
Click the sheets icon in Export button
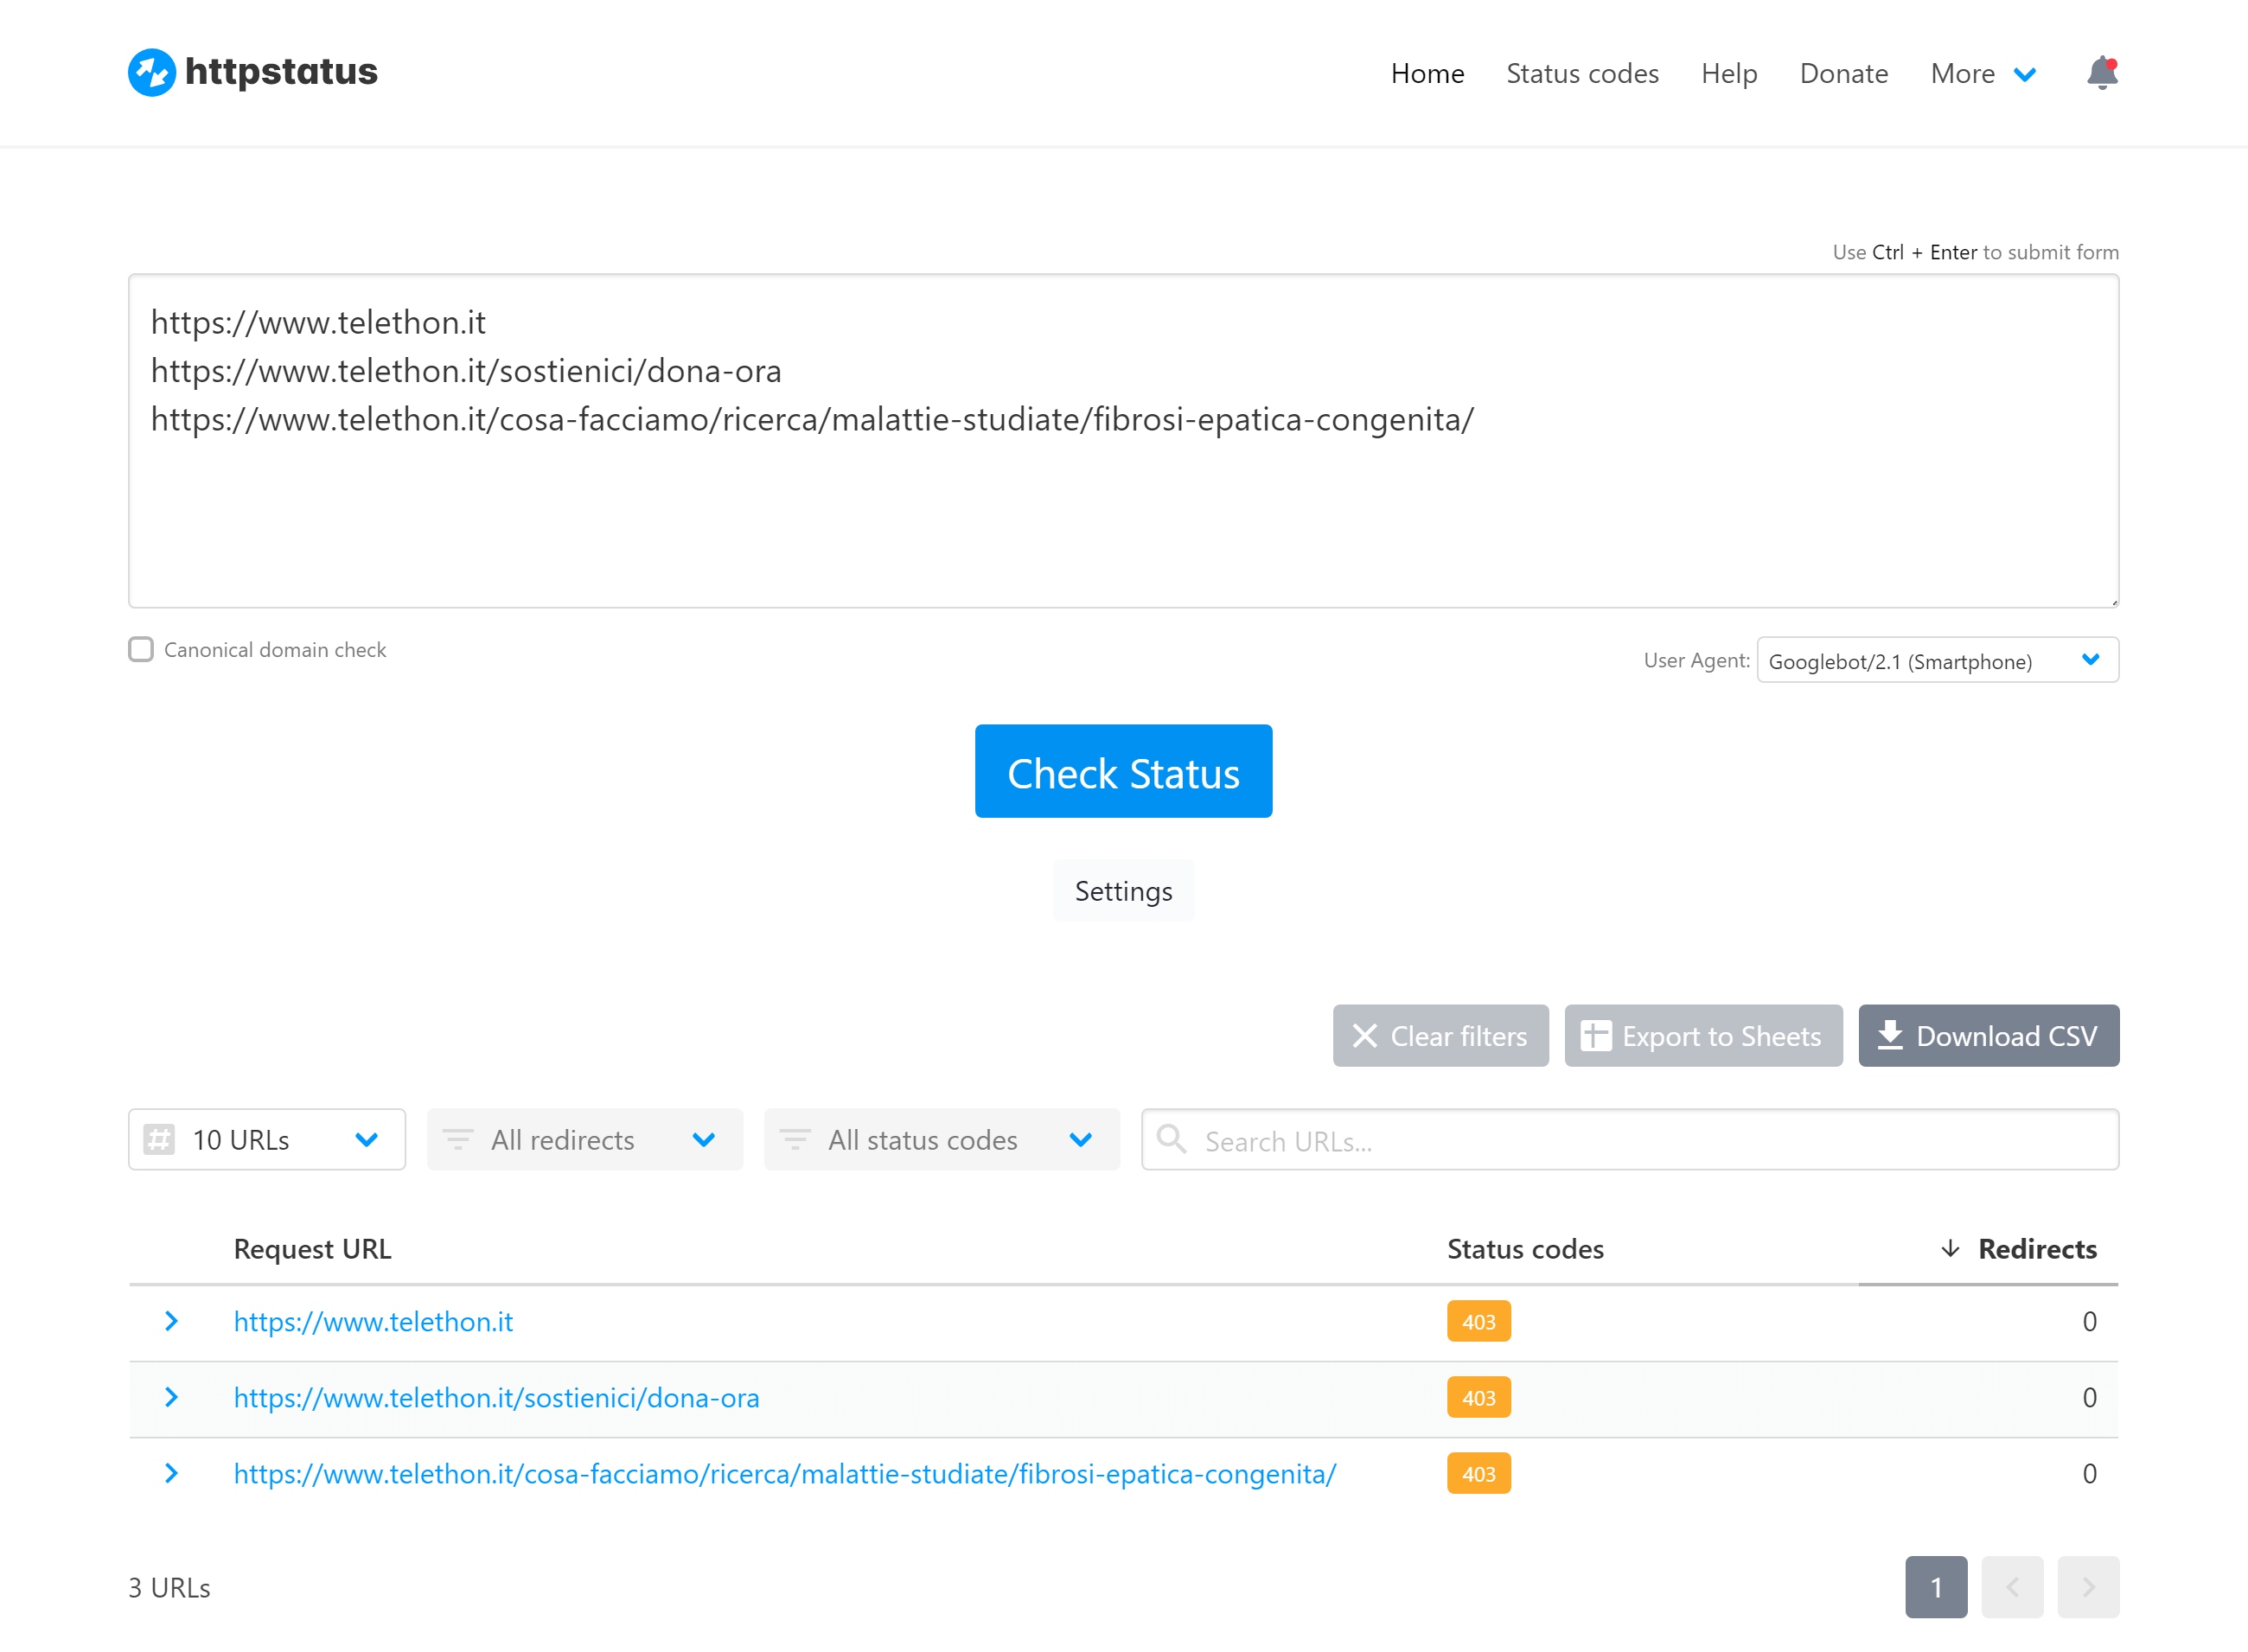tap(1595, 1035)
